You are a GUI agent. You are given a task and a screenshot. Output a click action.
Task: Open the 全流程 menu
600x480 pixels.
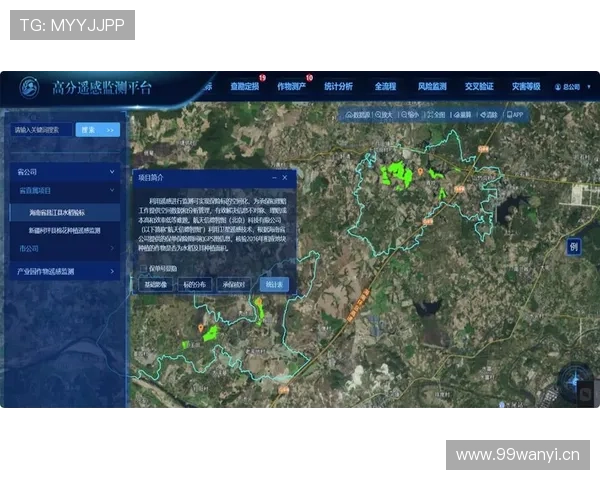(385, 87)
